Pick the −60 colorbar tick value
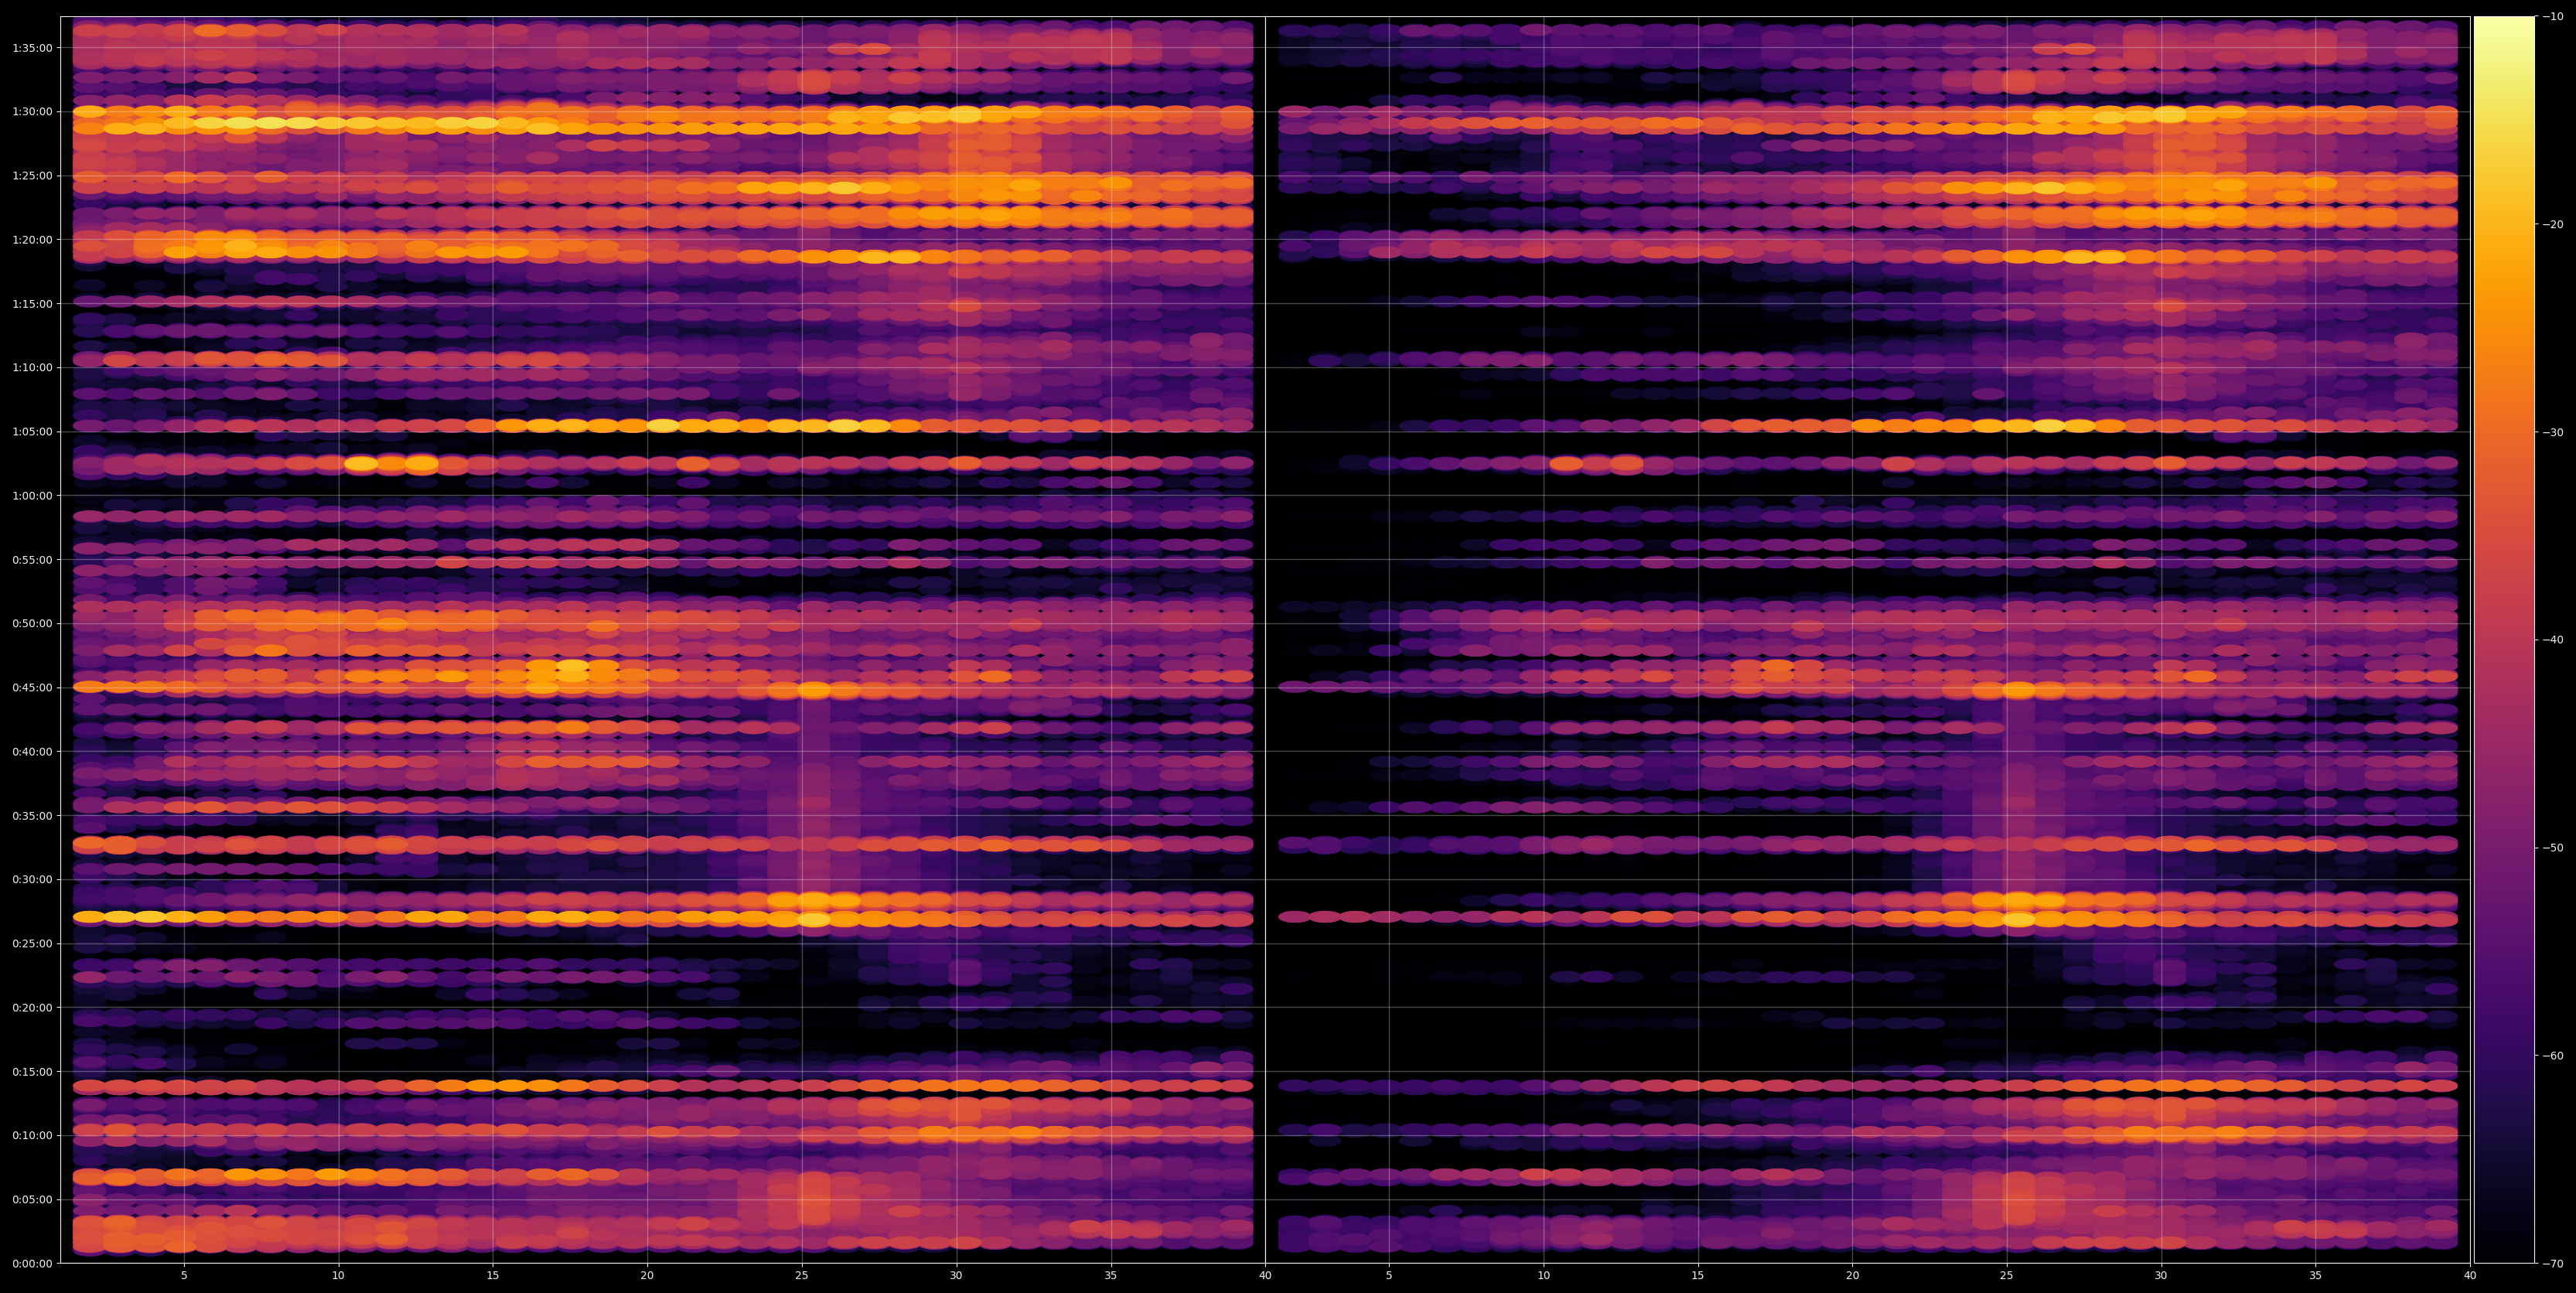The image size is (2576, 1293). [x=2553, y=1056]
